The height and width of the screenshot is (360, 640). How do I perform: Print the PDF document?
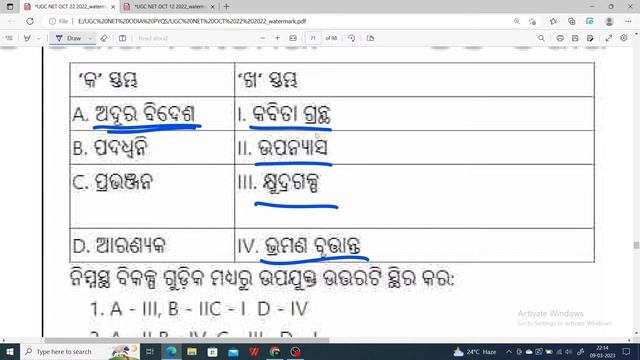click(x=560, y=38)
